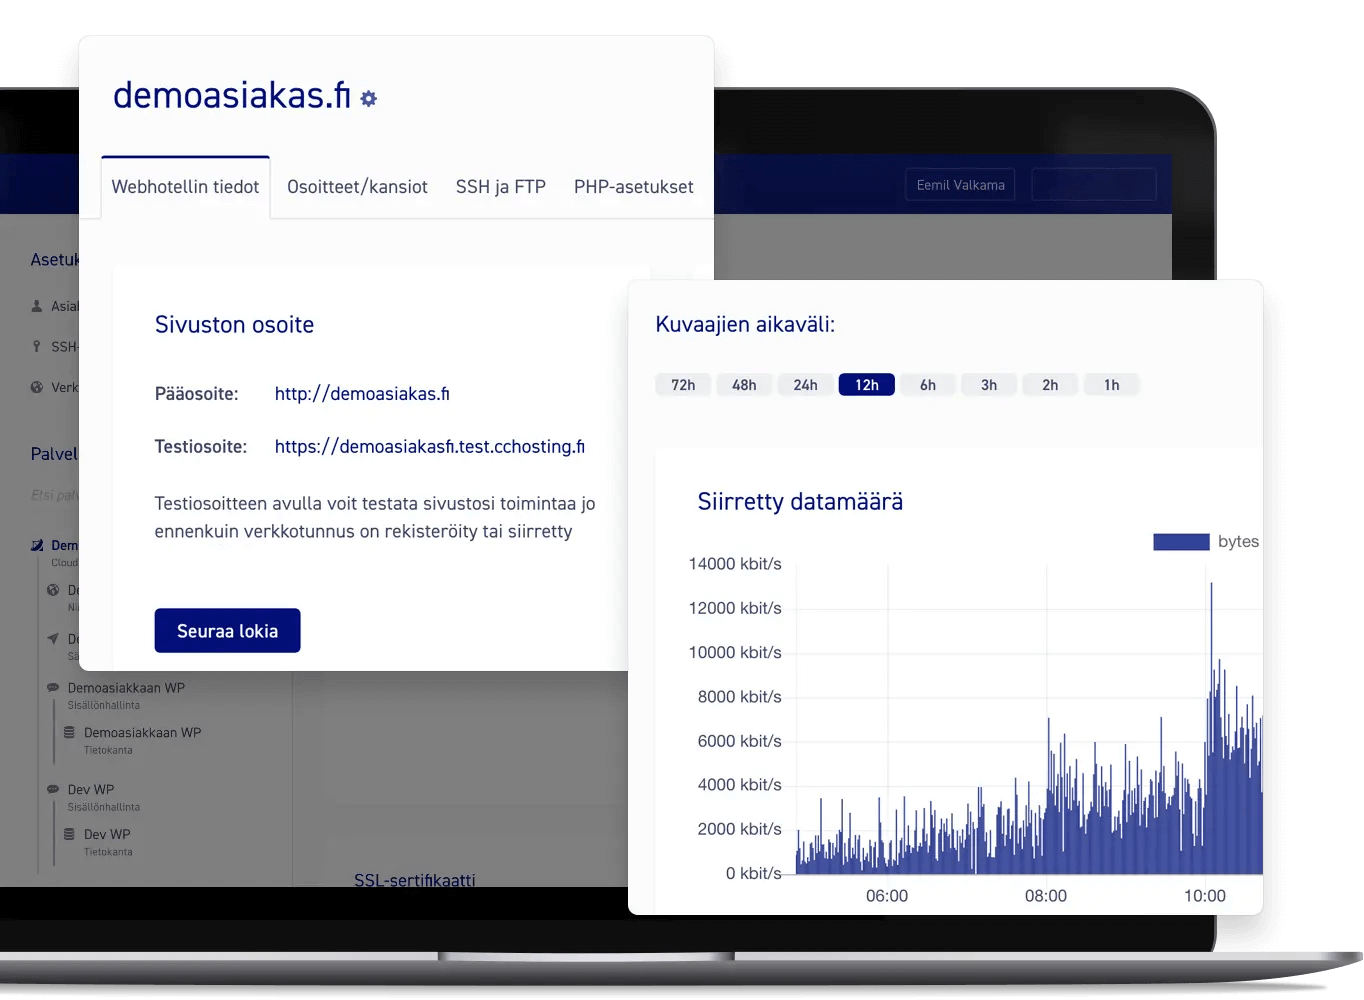
Task: Click the Sivuston osoite heading
Action: tap(234, 325)
